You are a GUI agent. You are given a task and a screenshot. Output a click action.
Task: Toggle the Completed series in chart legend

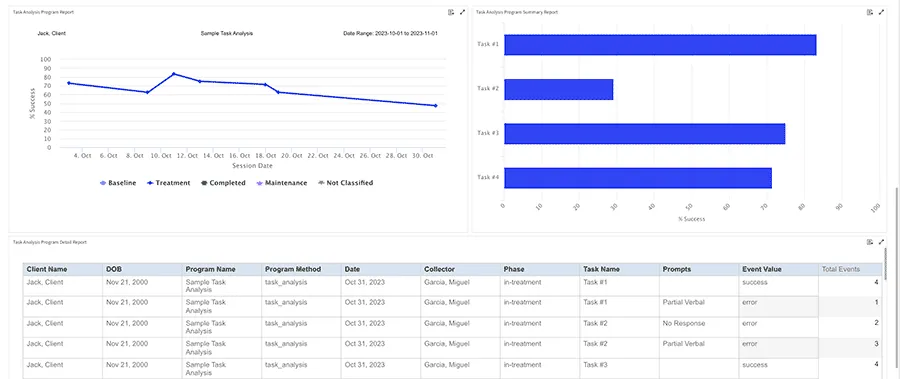[223, 183]
